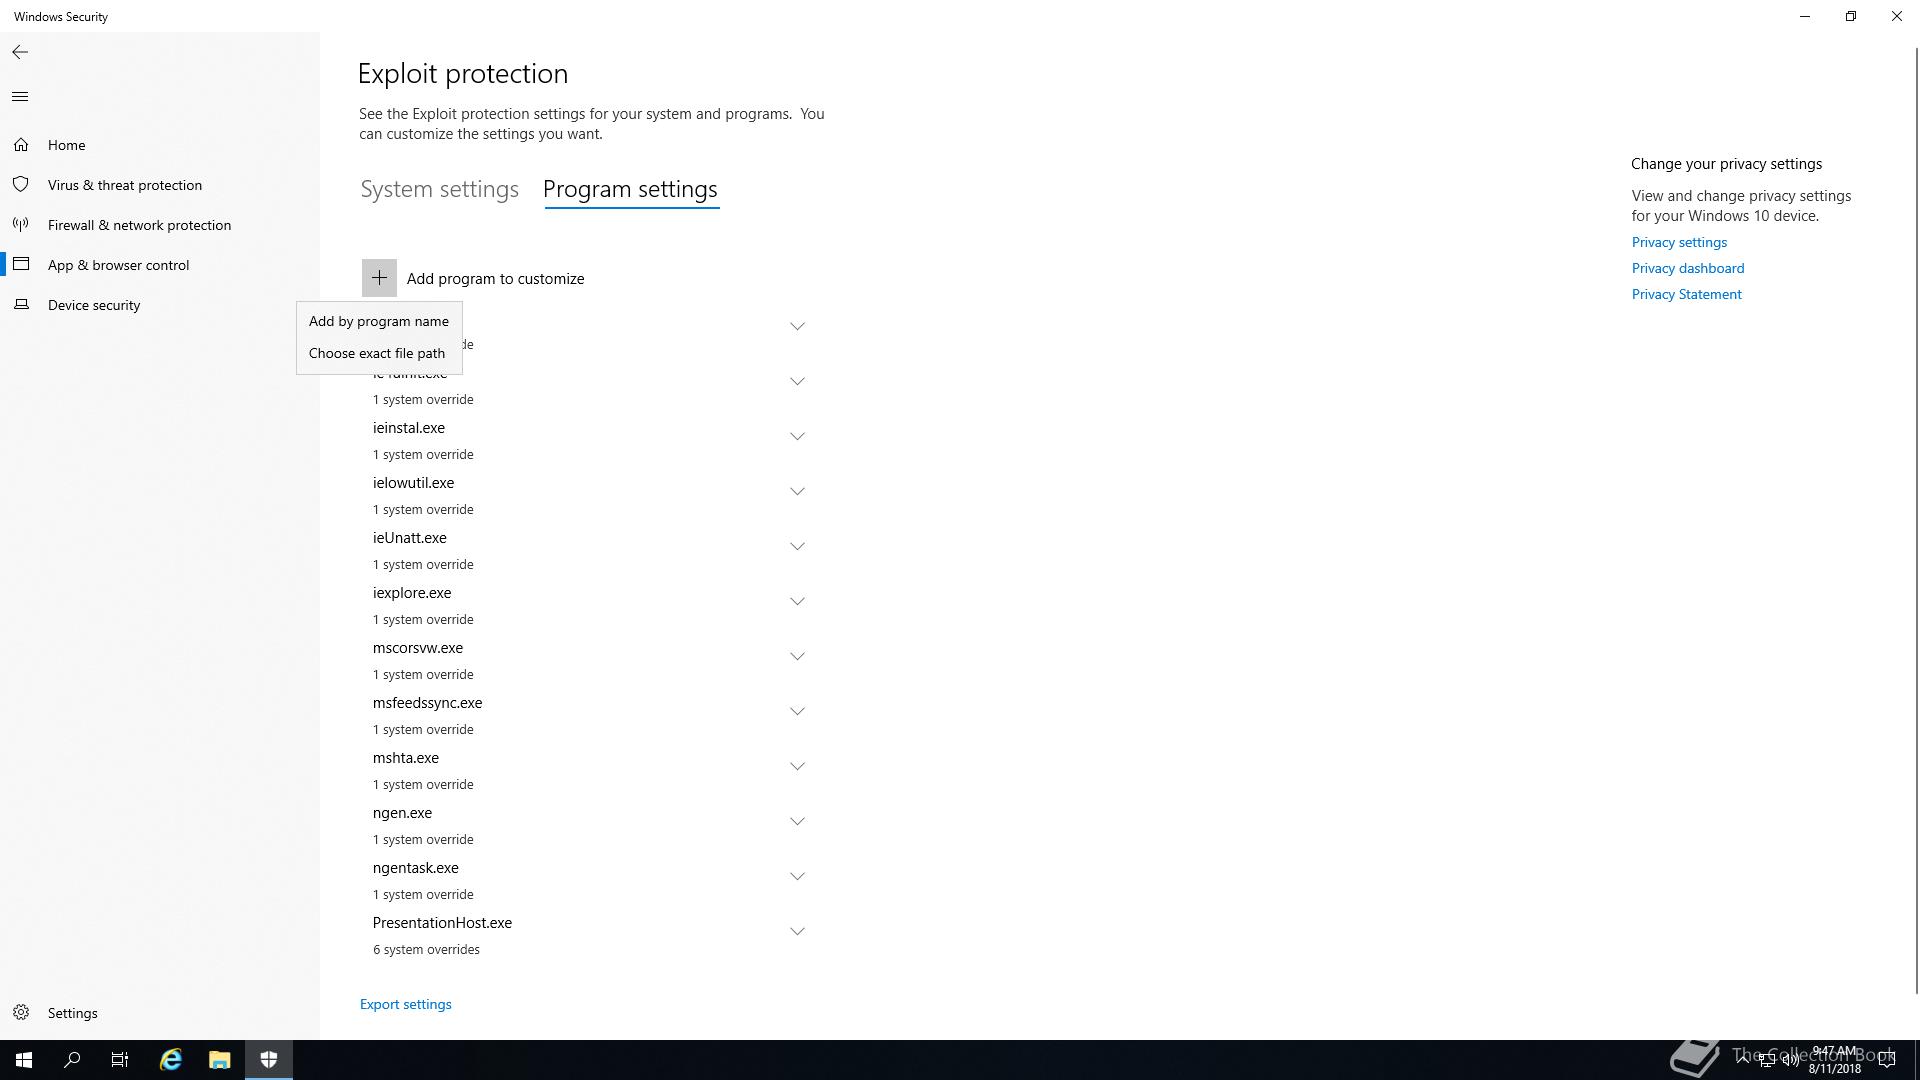Screen dimensions: 1920x1080
Task: Expand the ngentask.exe entry
Action: coord(797,877)
